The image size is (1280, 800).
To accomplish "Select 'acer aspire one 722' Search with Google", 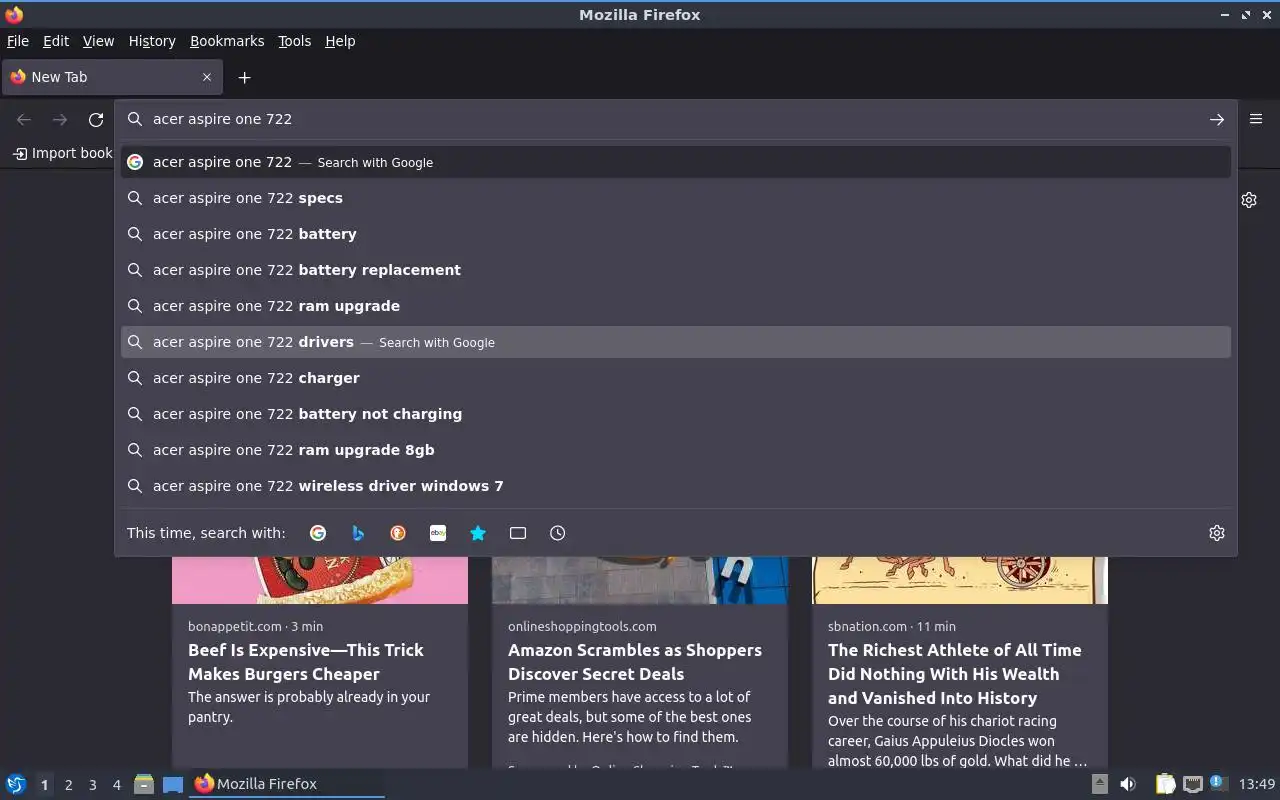I will (x=676, y=162).
